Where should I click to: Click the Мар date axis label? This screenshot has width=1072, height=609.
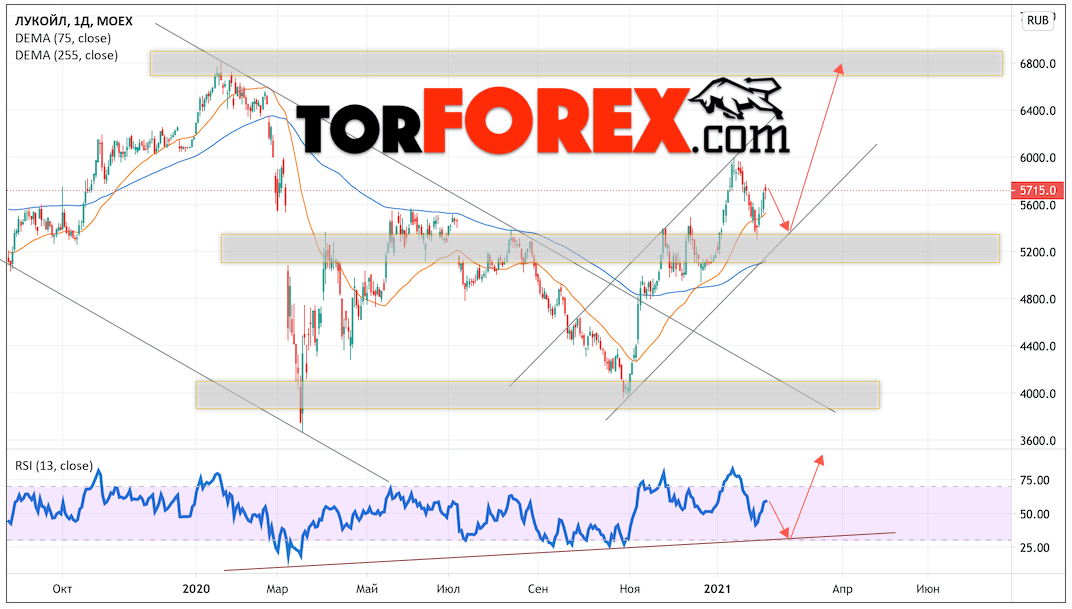tap(276, 588)
